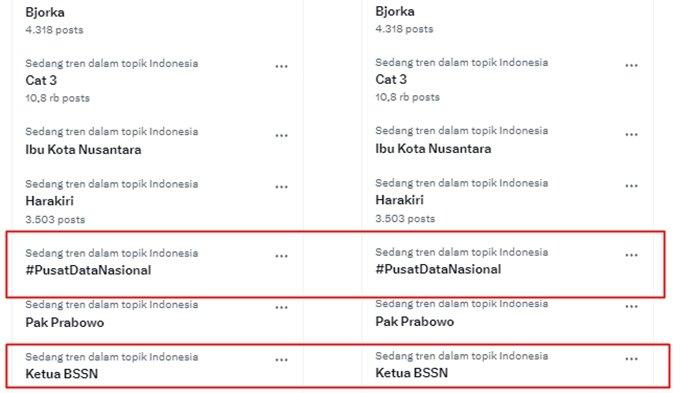Image resolution: width=700 pixels, height=393 pixels.
Task: Open left Ibu Kota Nusantara topic
Action: tap(83, 150)
